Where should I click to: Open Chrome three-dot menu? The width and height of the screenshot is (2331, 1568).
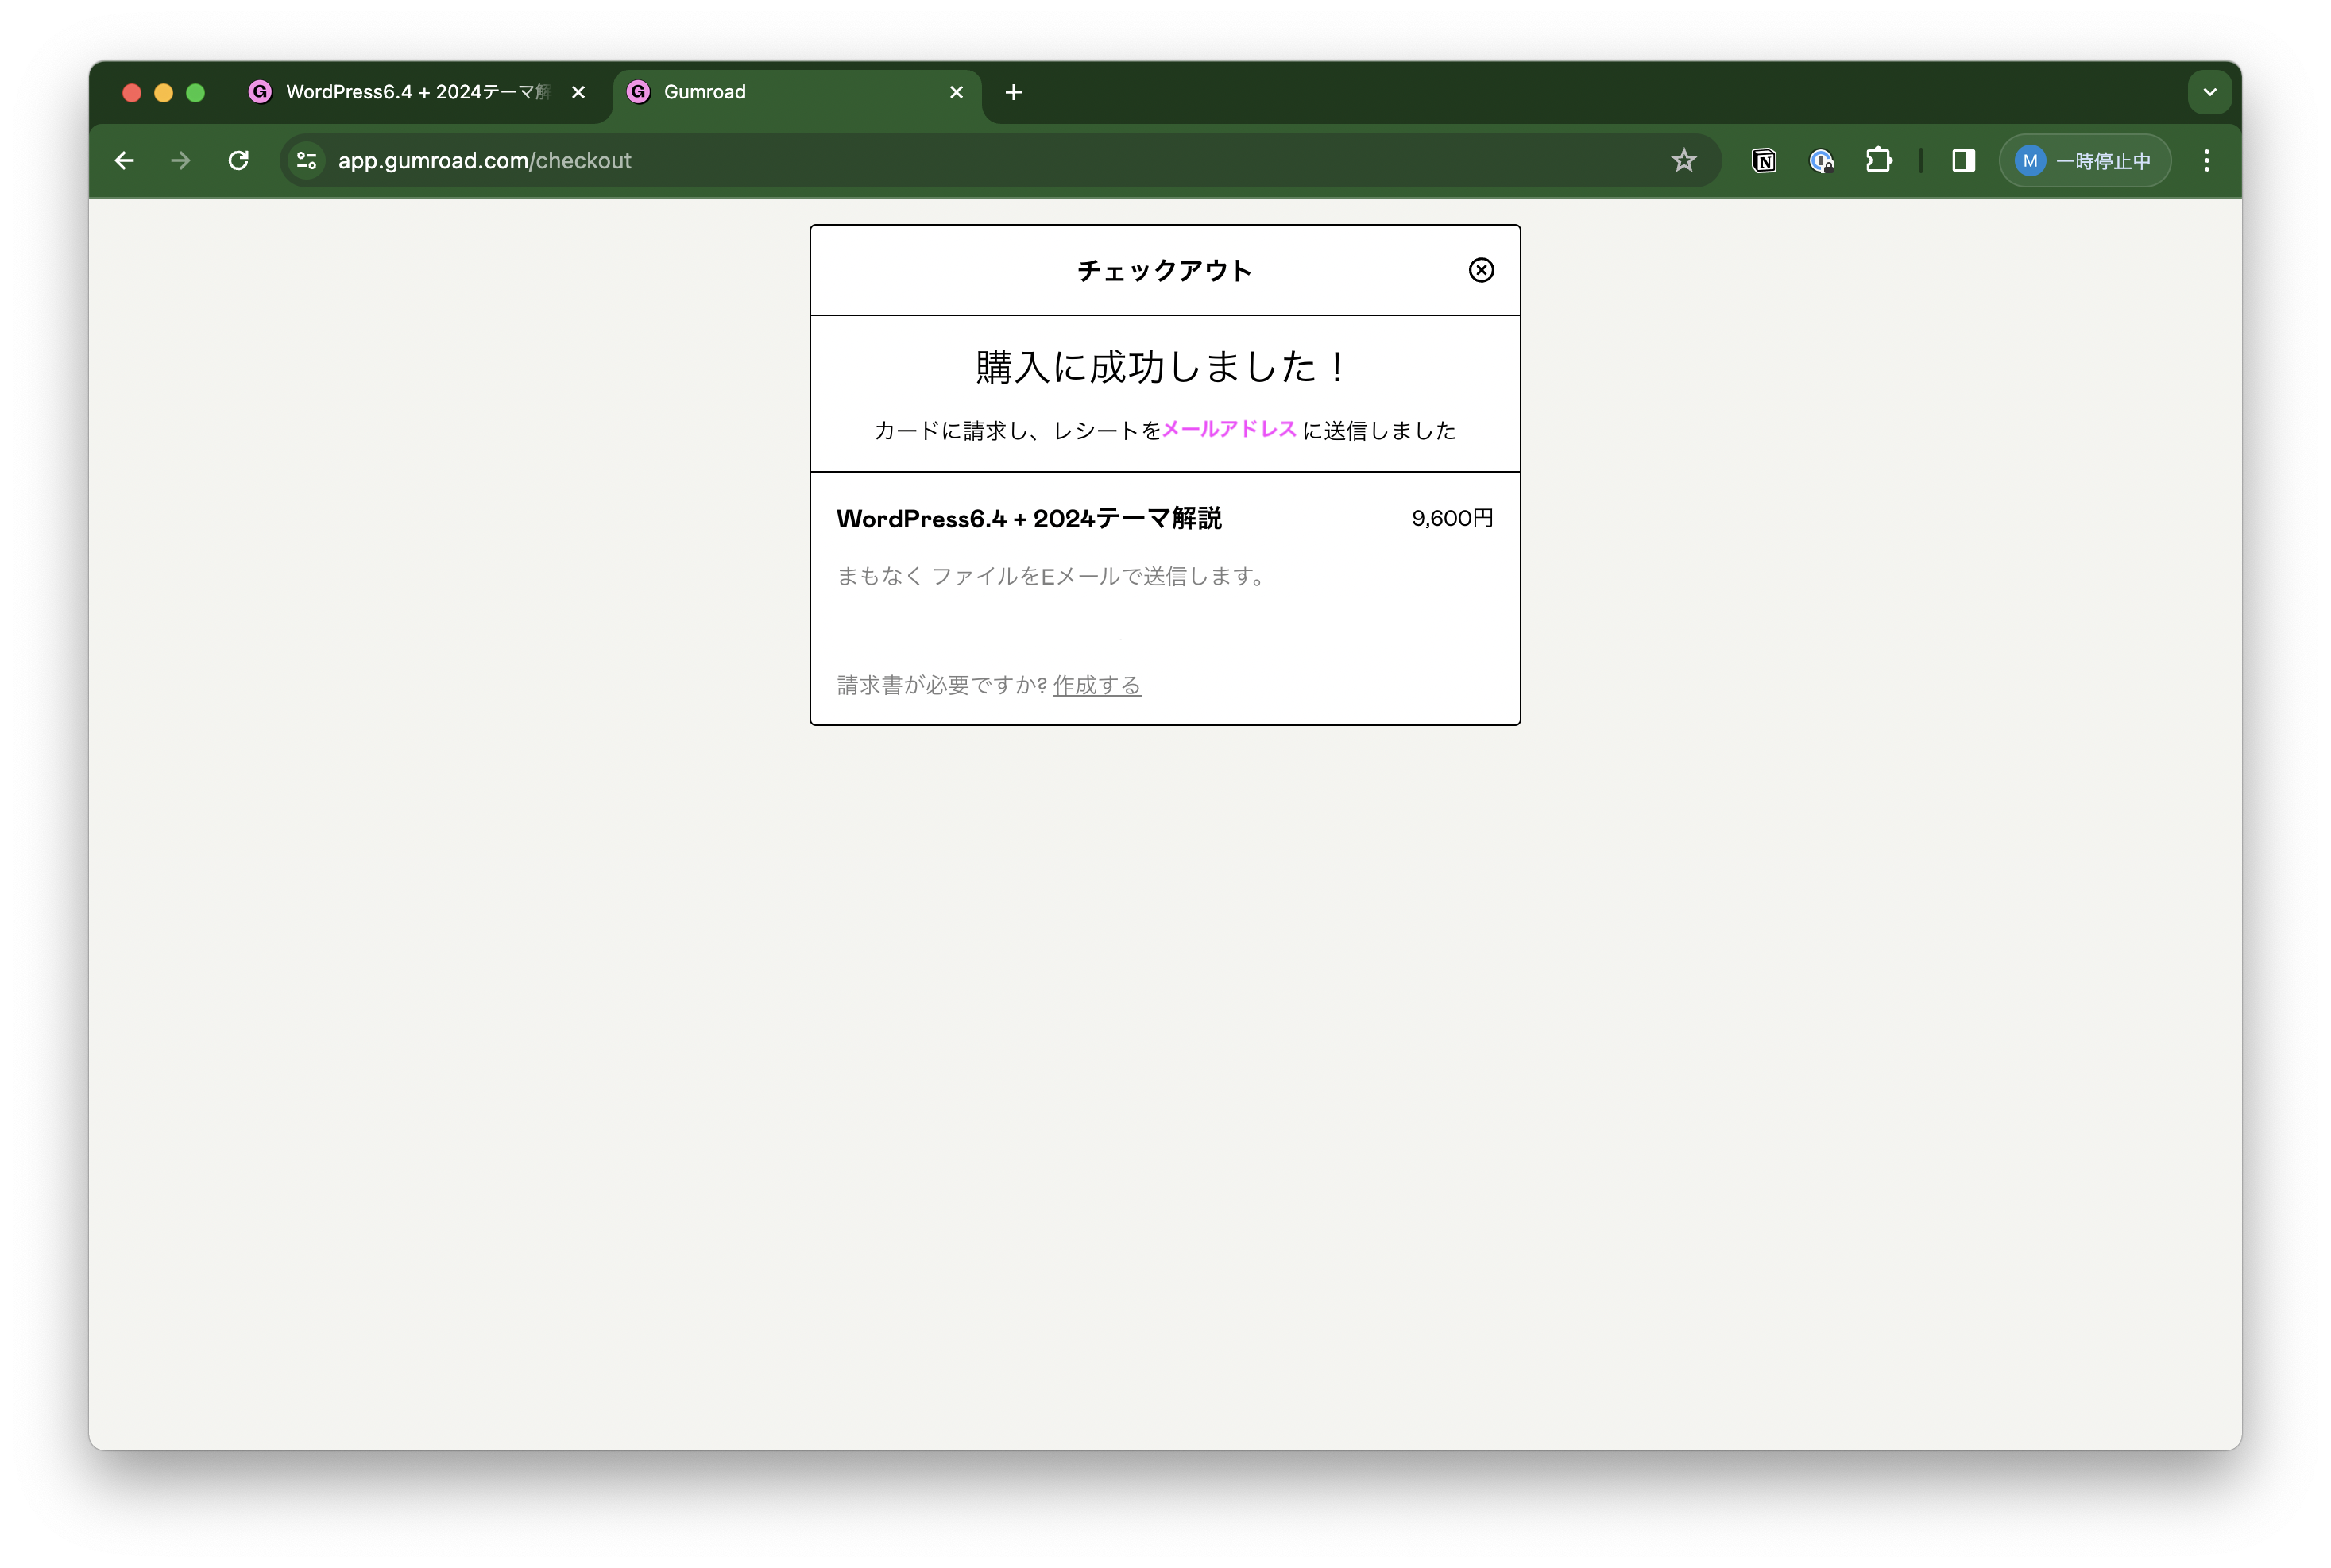click(x=2207, y=160)
